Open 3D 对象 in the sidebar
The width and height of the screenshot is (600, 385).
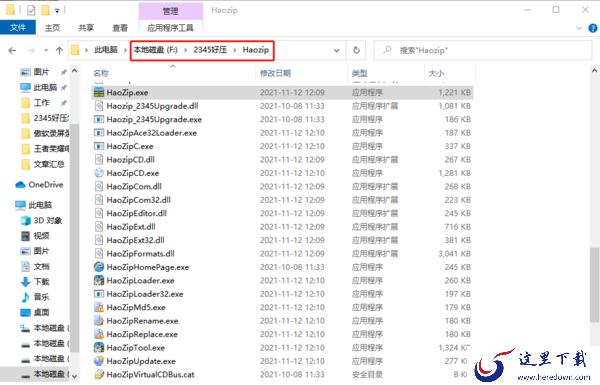(x=41, y=220)
